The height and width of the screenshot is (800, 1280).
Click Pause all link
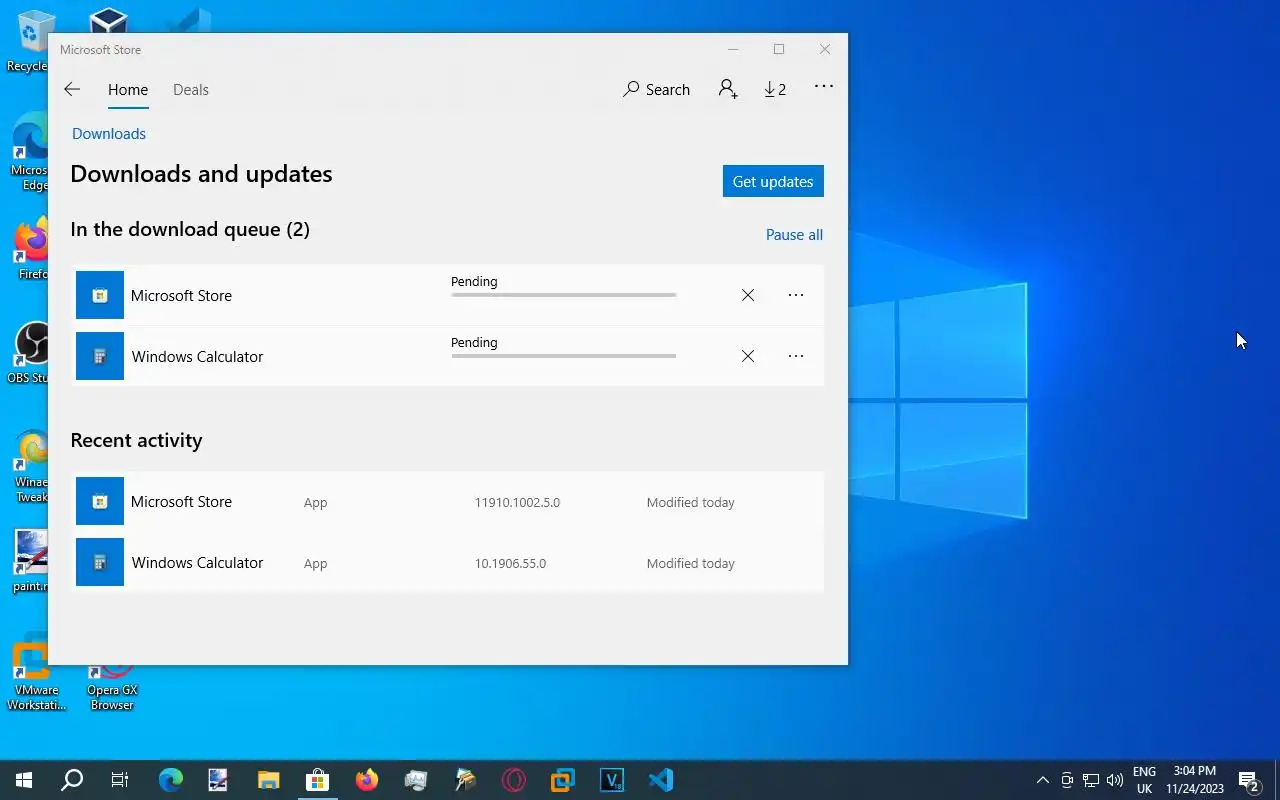pyautogui.click(x=794, y=235)
